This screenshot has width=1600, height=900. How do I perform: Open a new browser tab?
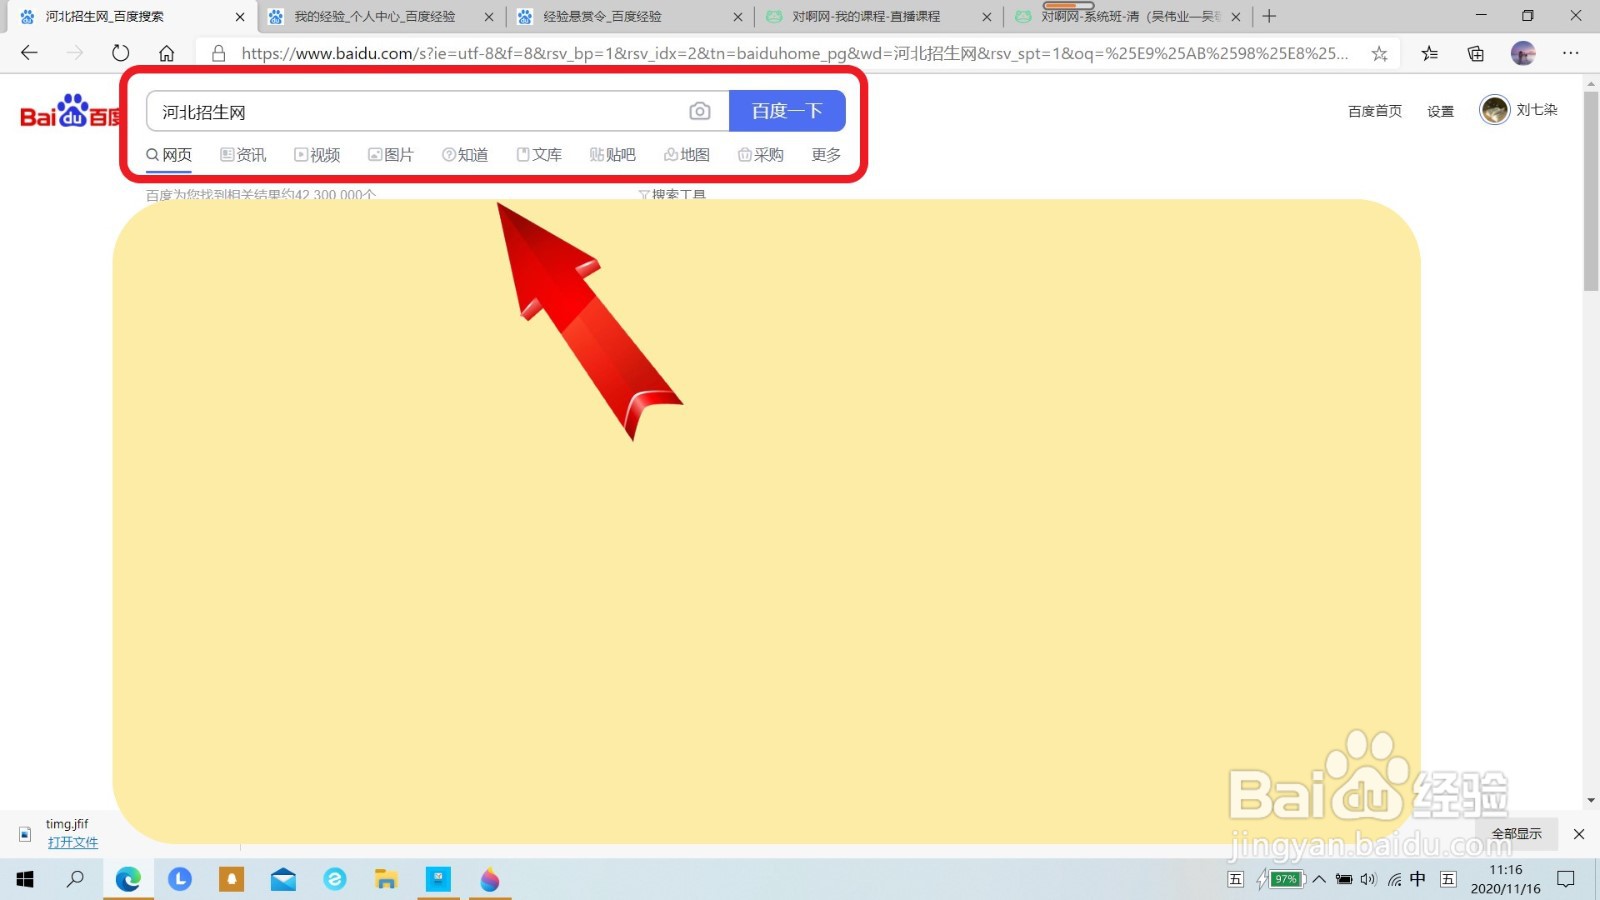point(1269,16)
